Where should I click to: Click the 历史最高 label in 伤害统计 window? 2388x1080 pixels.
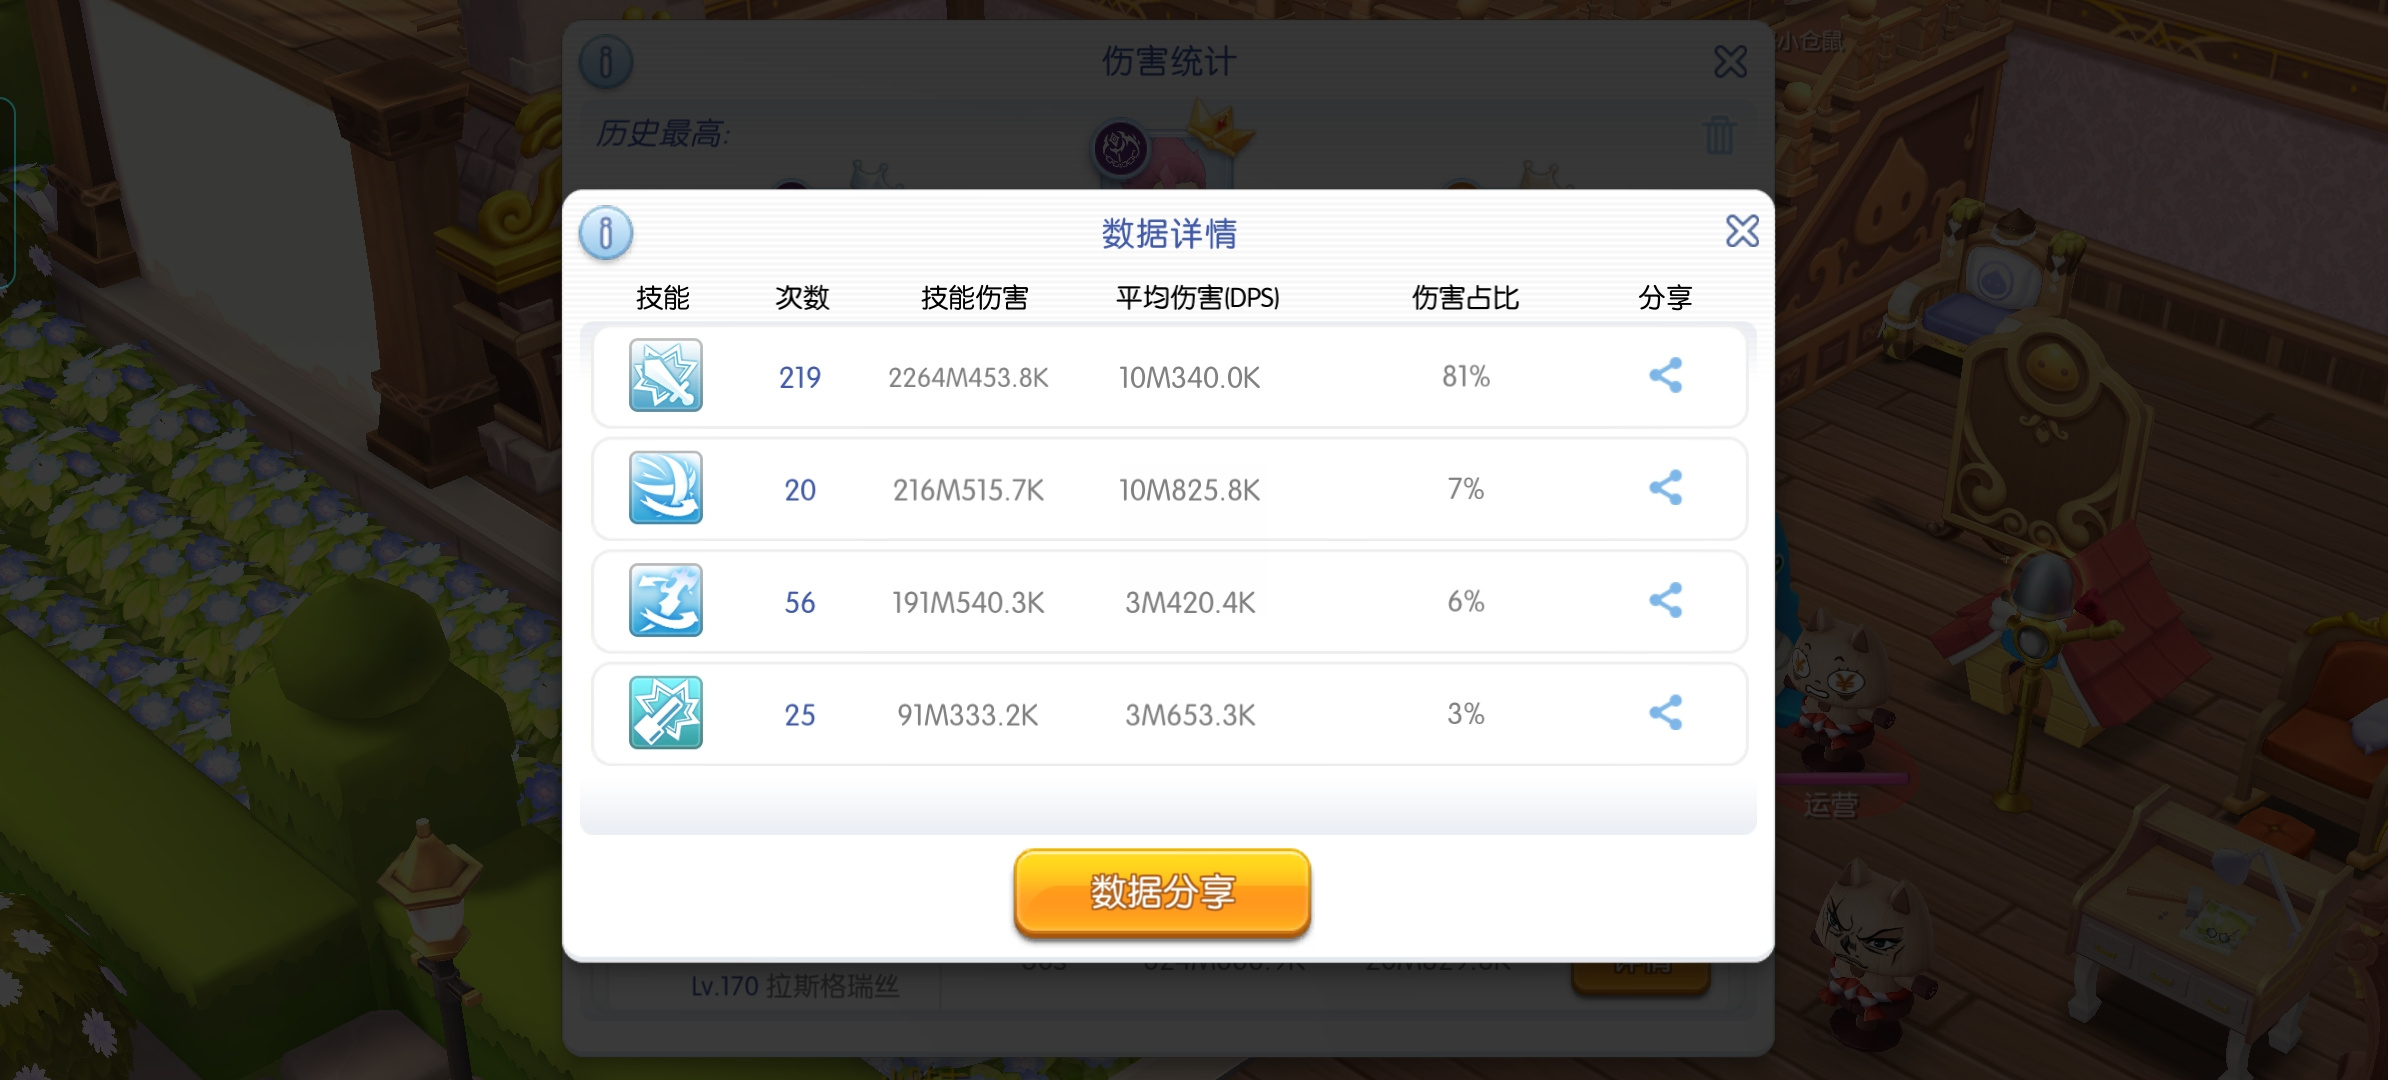point(663,134)
